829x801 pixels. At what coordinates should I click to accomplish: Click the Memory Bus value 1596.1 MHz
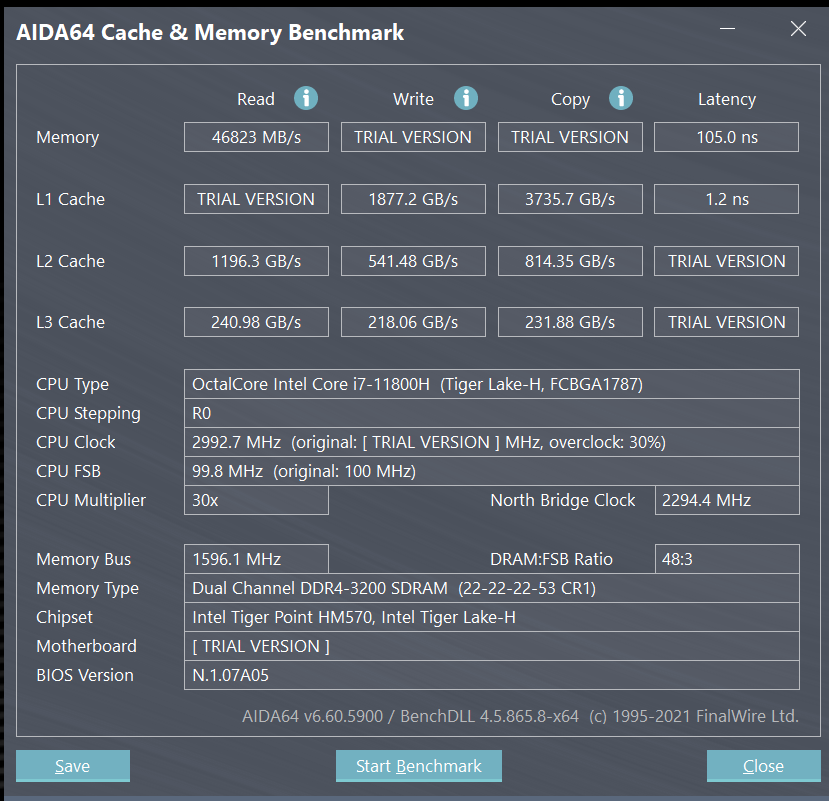(x=256, y=559)
